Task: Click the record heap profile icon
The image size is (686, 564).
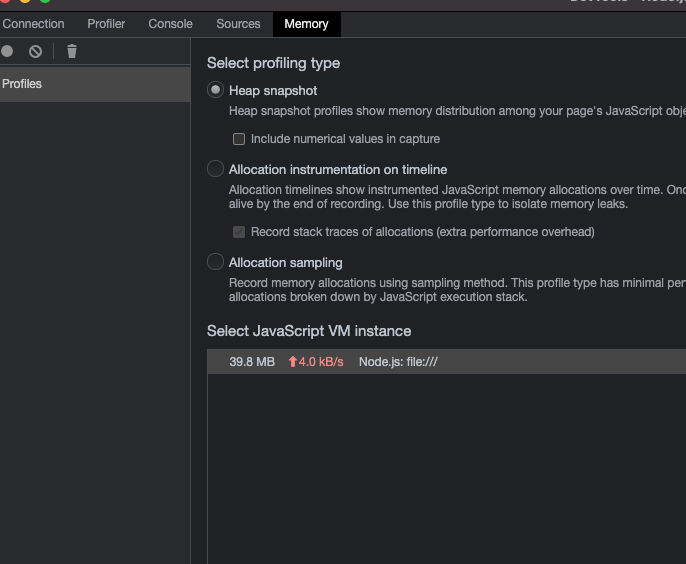Action: tap(8, 51)
